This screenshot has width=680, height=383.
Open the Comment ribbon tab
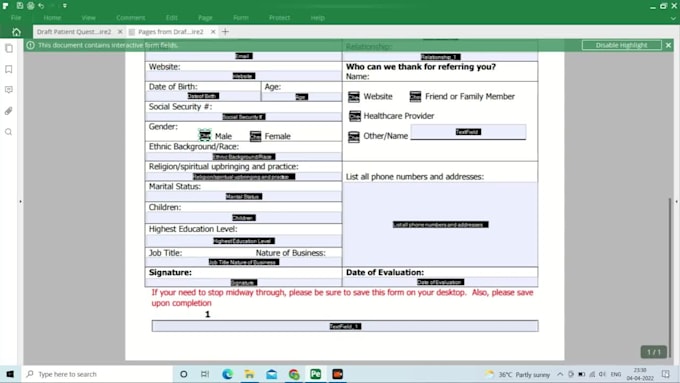pyautogui.click(x=131, y=18)
